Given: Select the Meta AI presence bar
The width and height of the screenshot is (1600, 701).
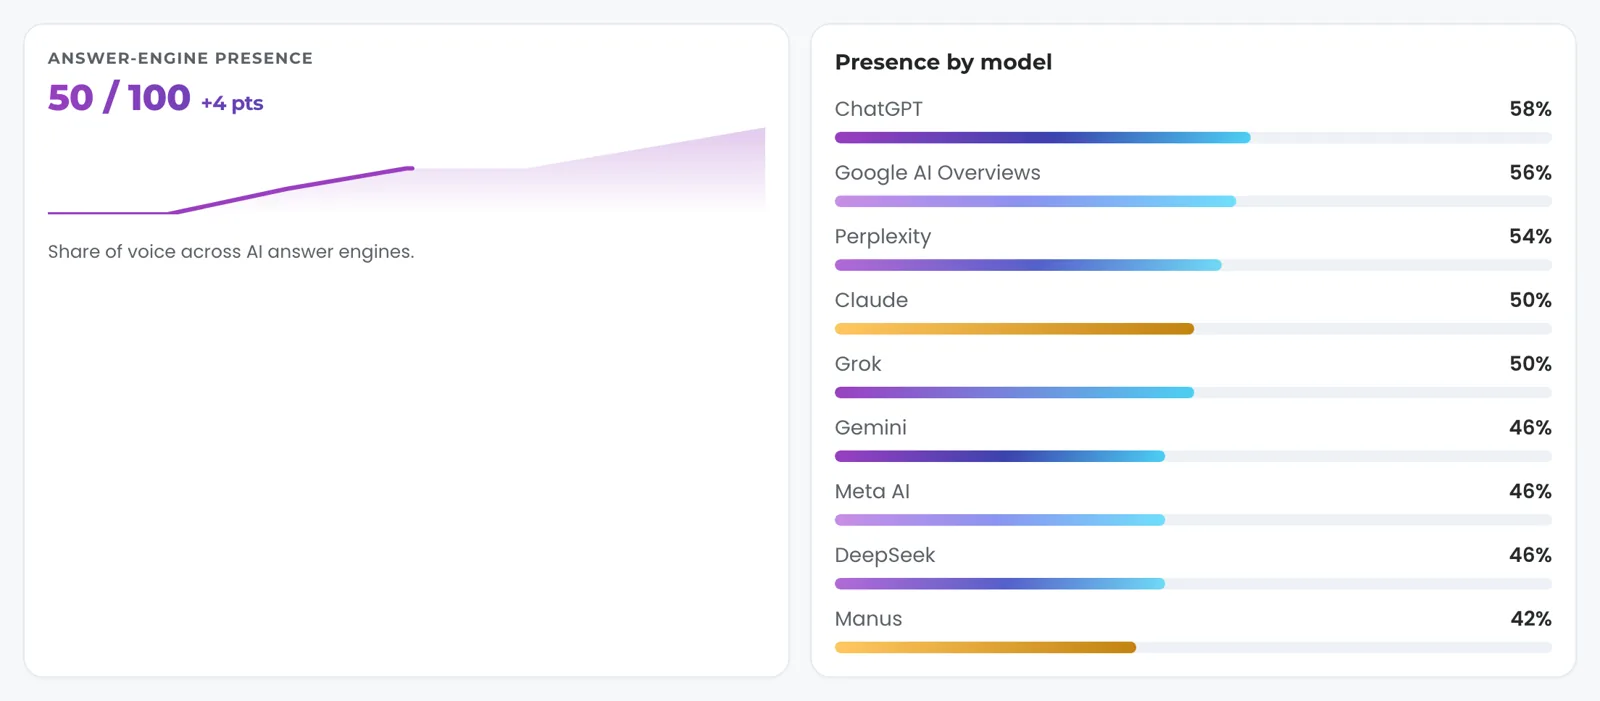Looking at the screenshot, I should point(1193,520).
